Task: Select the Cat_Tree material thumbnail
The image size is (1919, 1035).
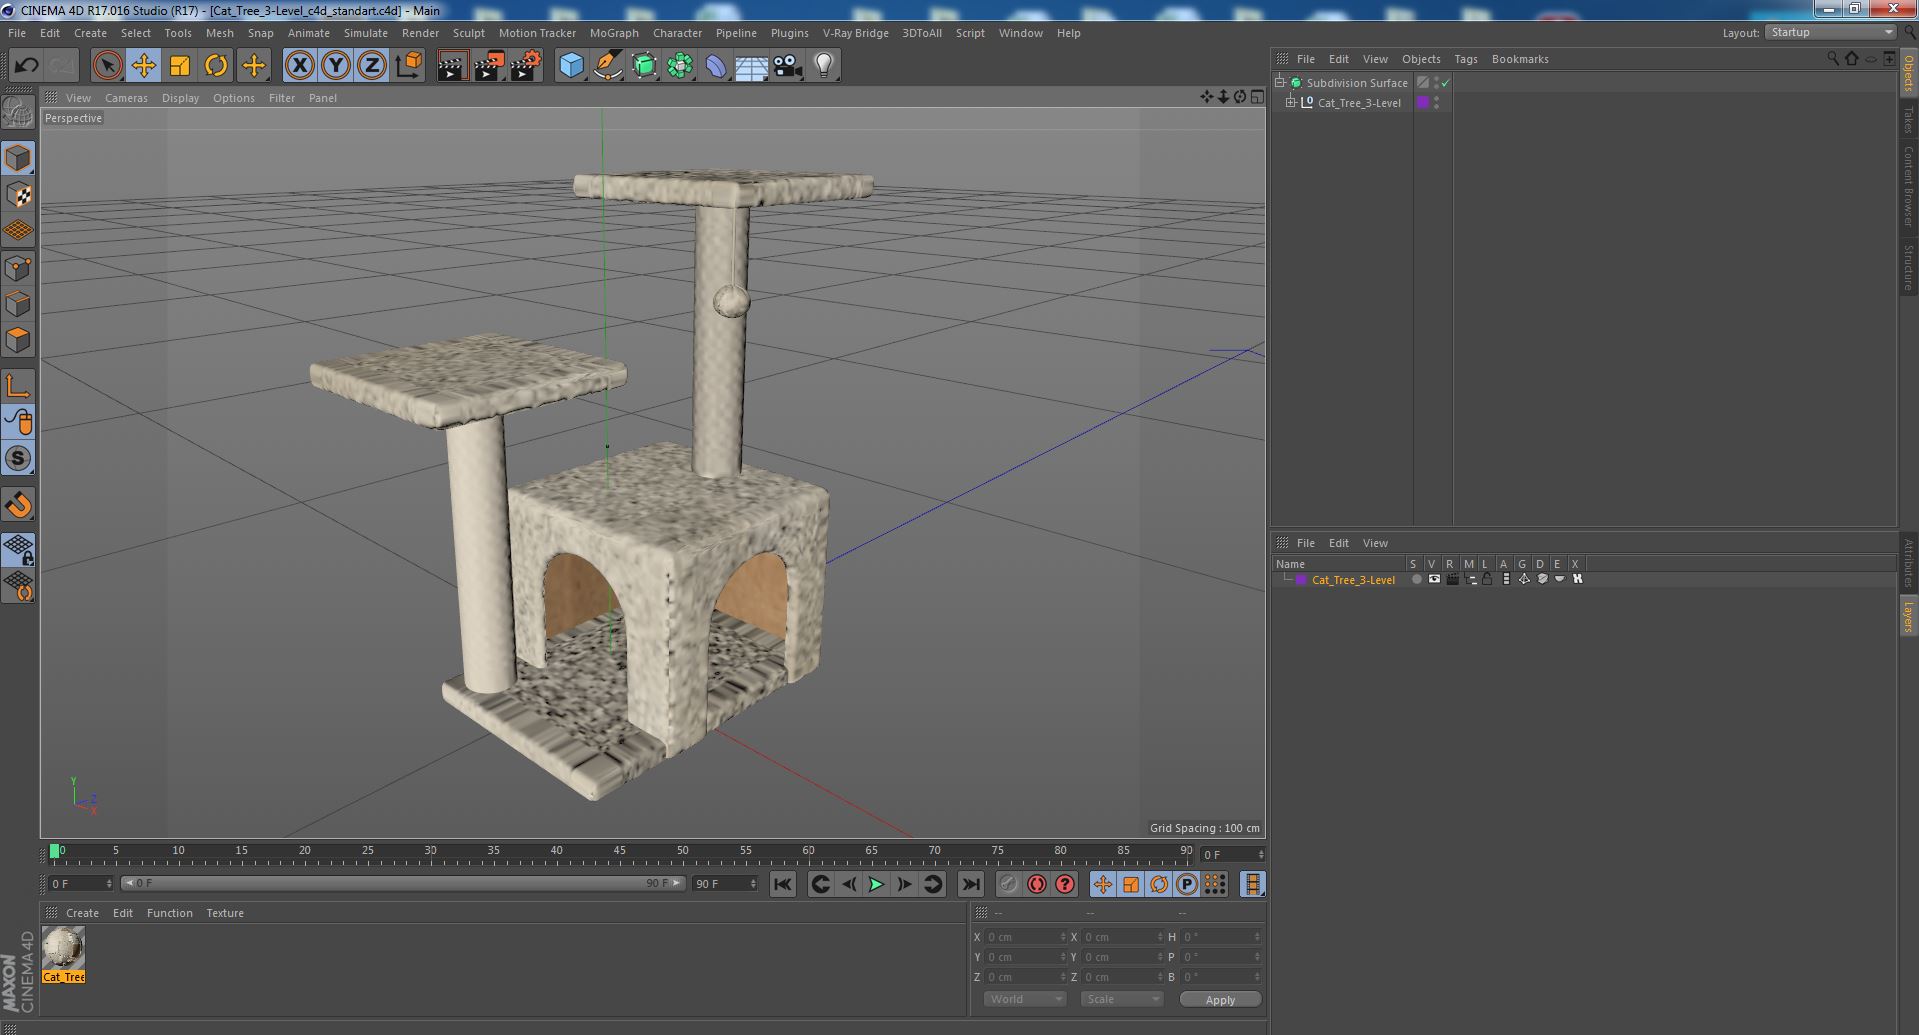Action: tap(63, 948)
